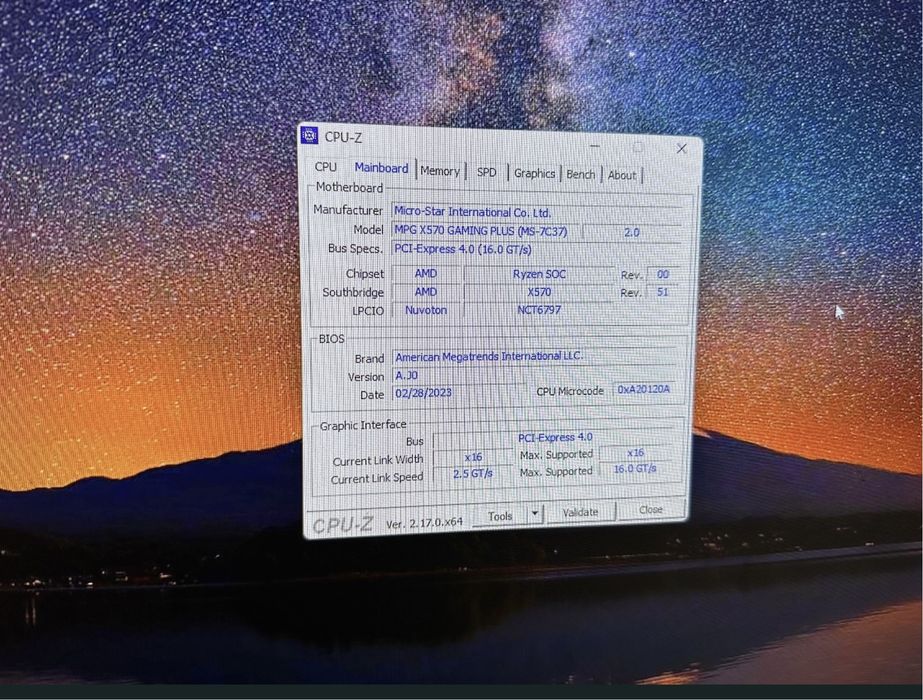Open the Bench tab
The width and height of the screenshot is (923, 700).
tap(580, 174)
